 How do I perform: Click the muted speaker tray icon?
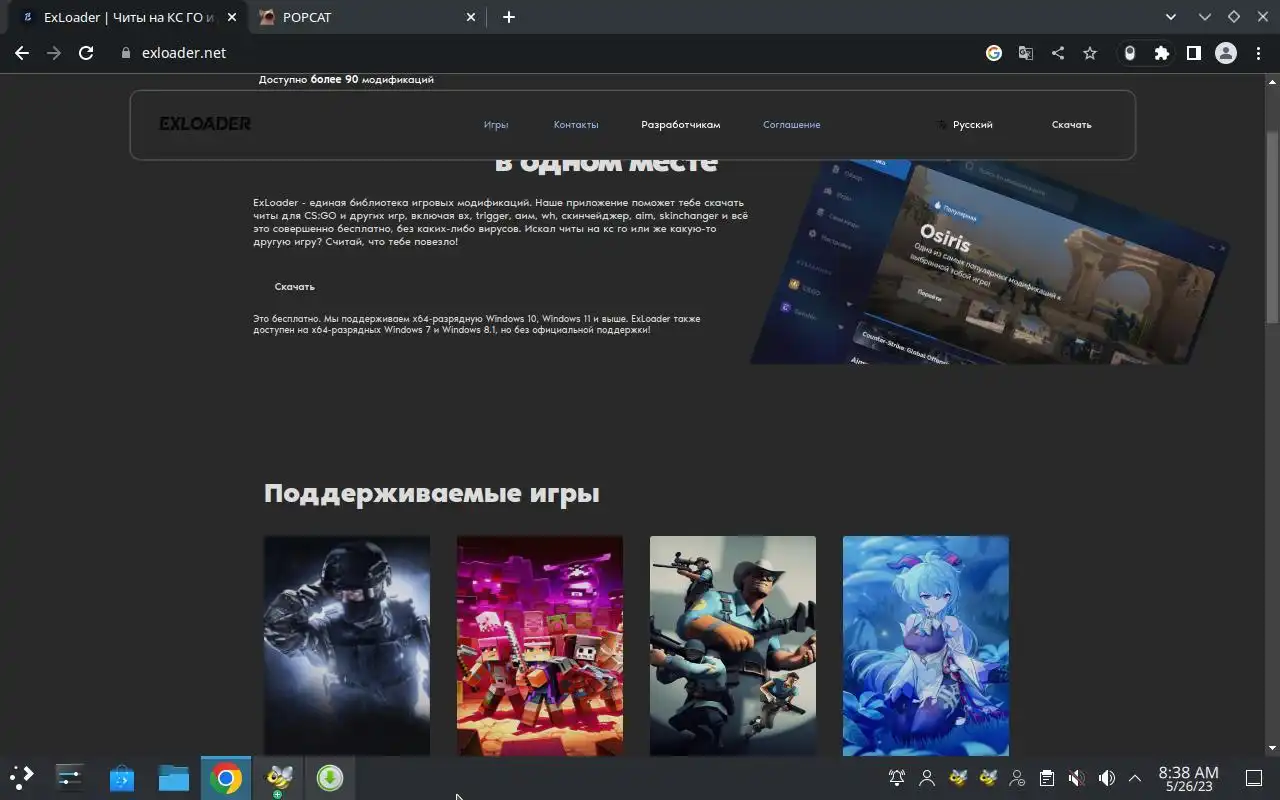1077,777
